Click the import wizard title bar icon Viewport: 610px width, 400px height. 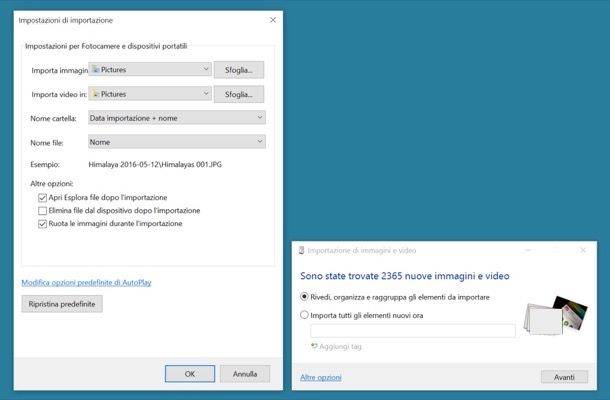(x=300, y=250)
